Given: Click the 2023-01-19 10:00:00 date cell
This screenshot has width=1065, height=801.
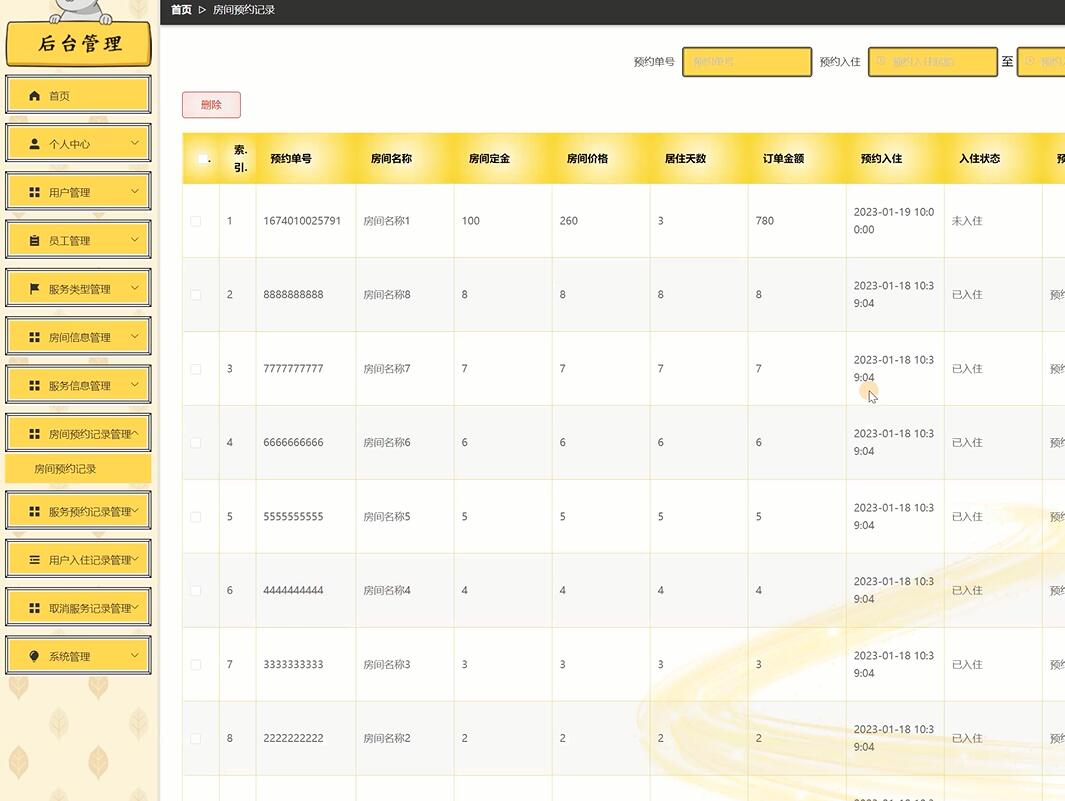Looking at the screenshot, I should click(894, 221).
